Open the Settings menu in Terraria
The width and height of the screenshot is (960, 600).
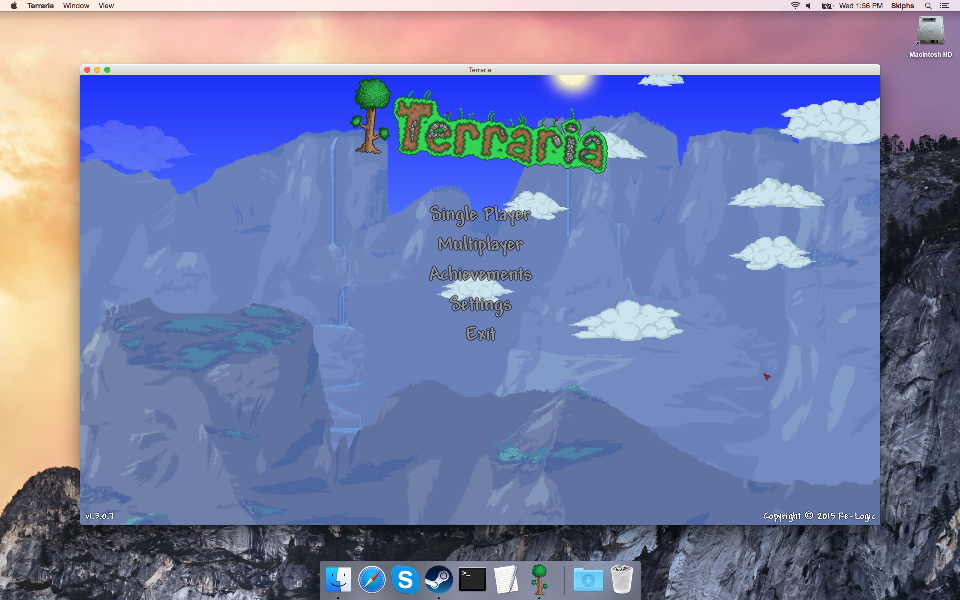tap(480, 304)
